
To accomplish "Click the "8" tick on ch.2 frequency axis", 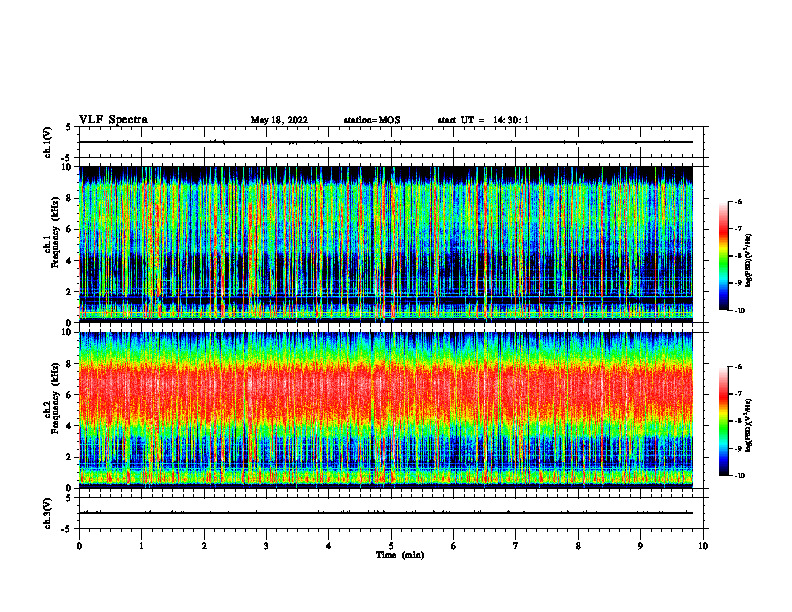I will point(70,364).
